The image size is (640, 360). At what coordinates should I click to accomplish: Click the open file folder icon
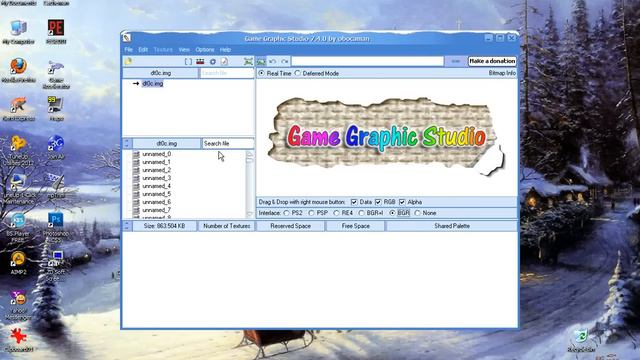129,61
